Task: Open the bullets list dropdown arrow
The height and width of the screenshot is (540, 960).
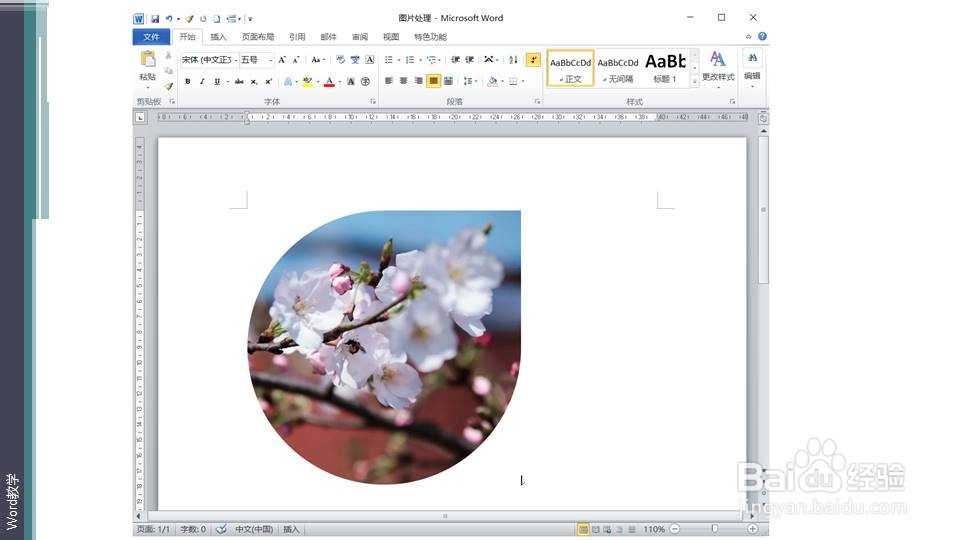Action: 399,60
